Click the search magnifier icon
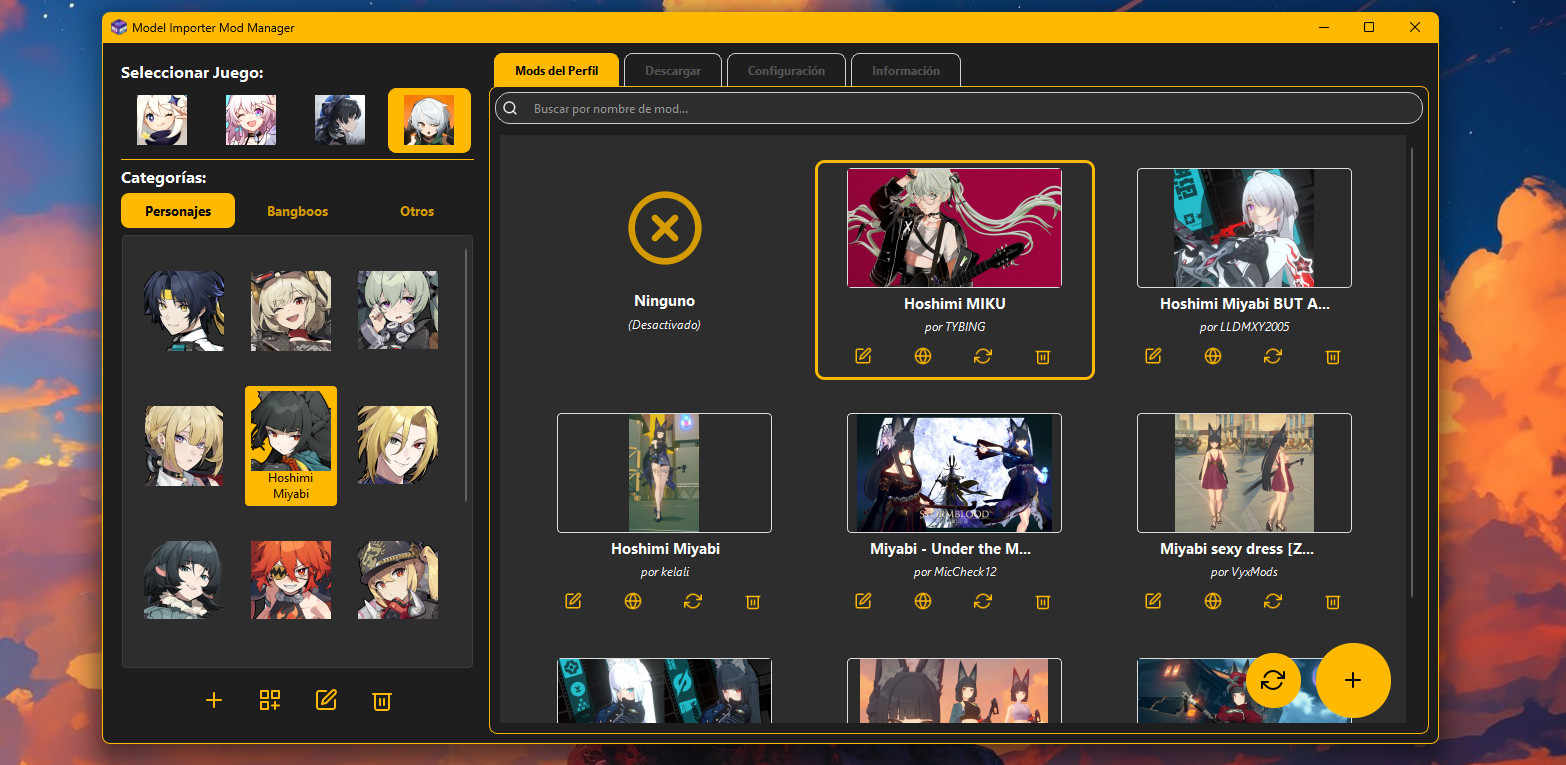This screenshot has height=765, width=1566. click(510, 107)
